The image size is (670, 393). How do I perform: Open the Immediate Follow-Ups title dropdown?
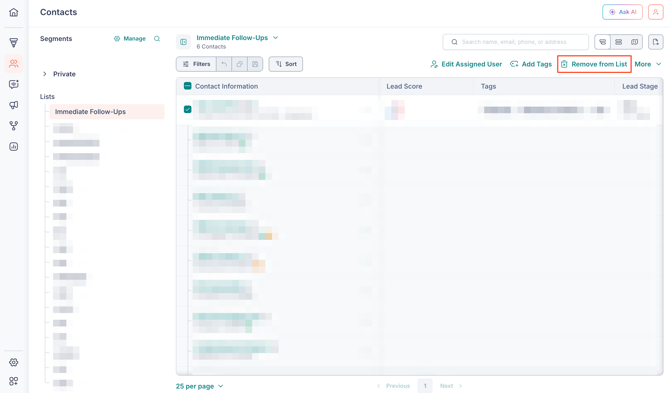point(237,38)
